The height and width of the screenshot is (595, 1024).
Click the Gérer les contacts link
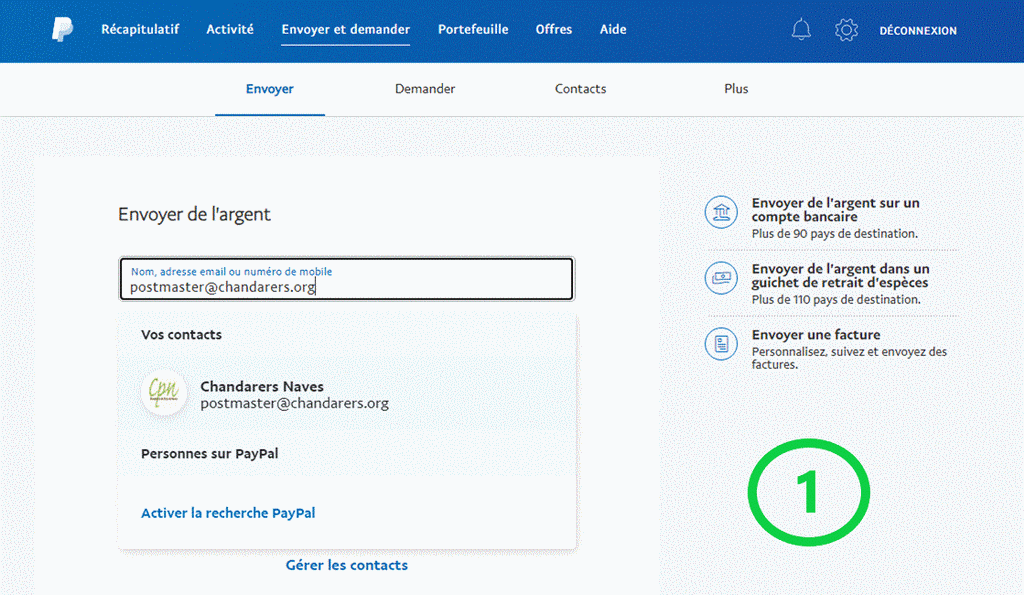[347, 565]
